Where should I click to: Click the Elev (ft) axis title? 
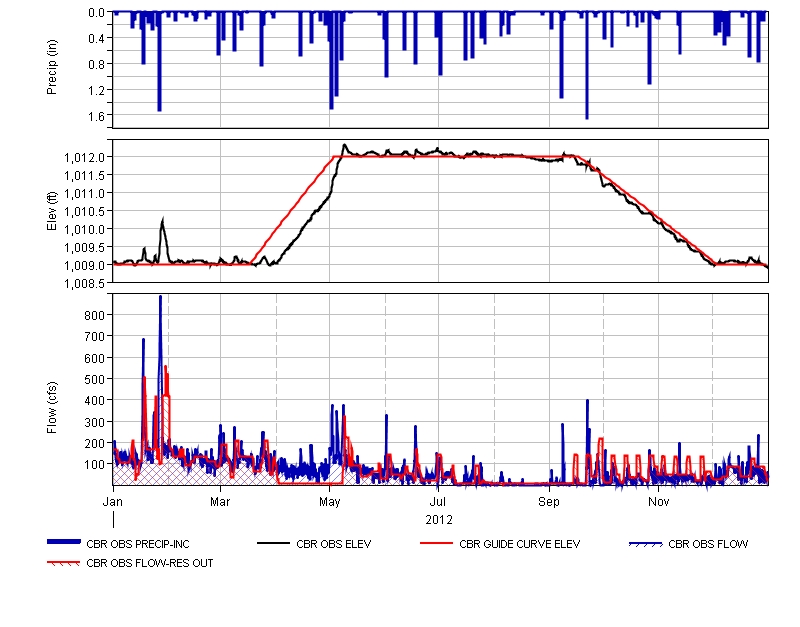[52, 211]
